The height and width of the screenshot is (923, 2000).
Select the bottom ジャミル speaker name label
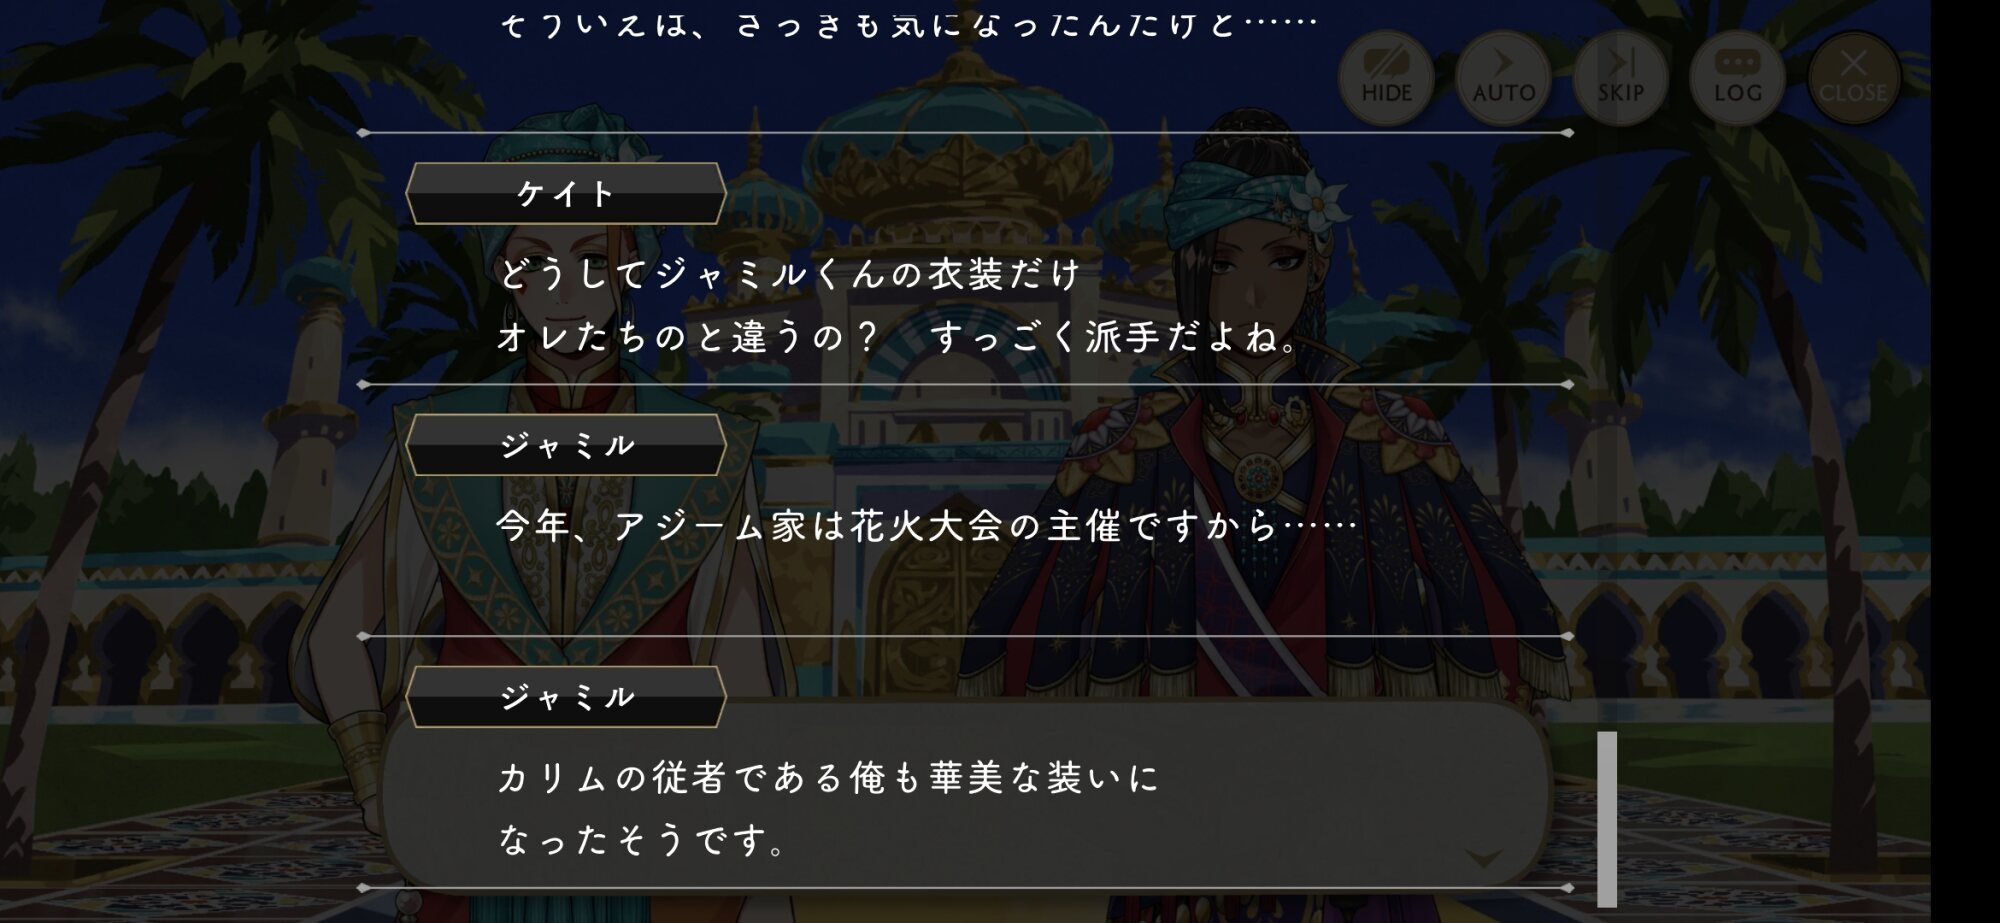566,697
